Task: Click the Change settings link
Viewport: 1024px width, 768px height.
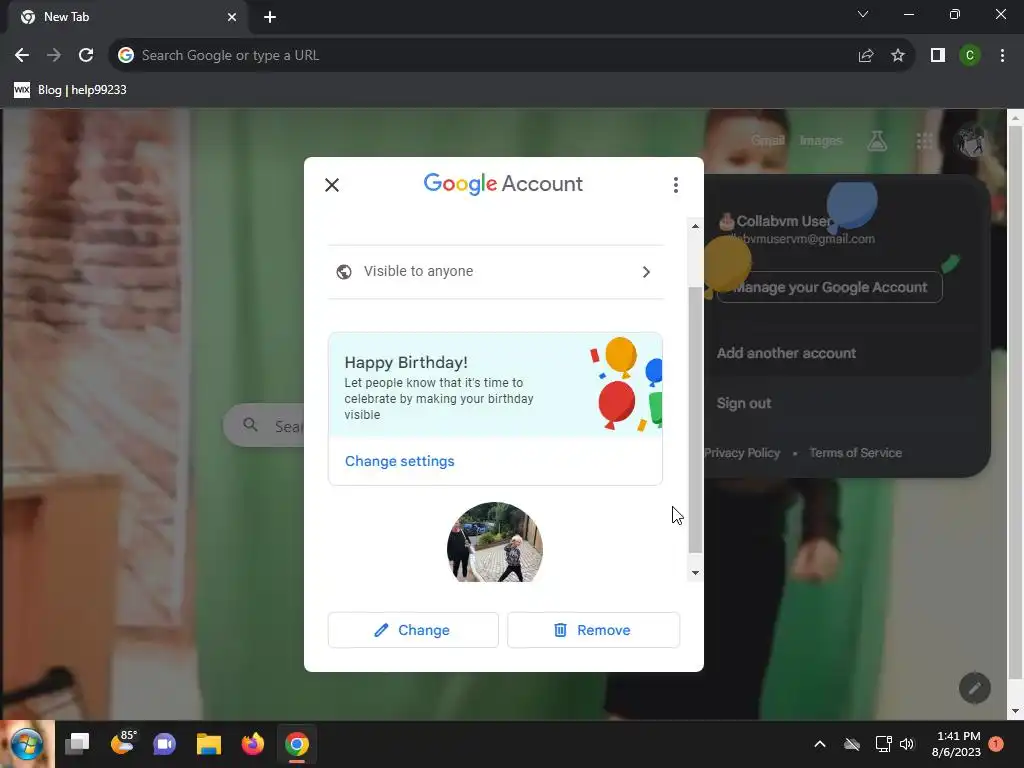Action: 400,461
